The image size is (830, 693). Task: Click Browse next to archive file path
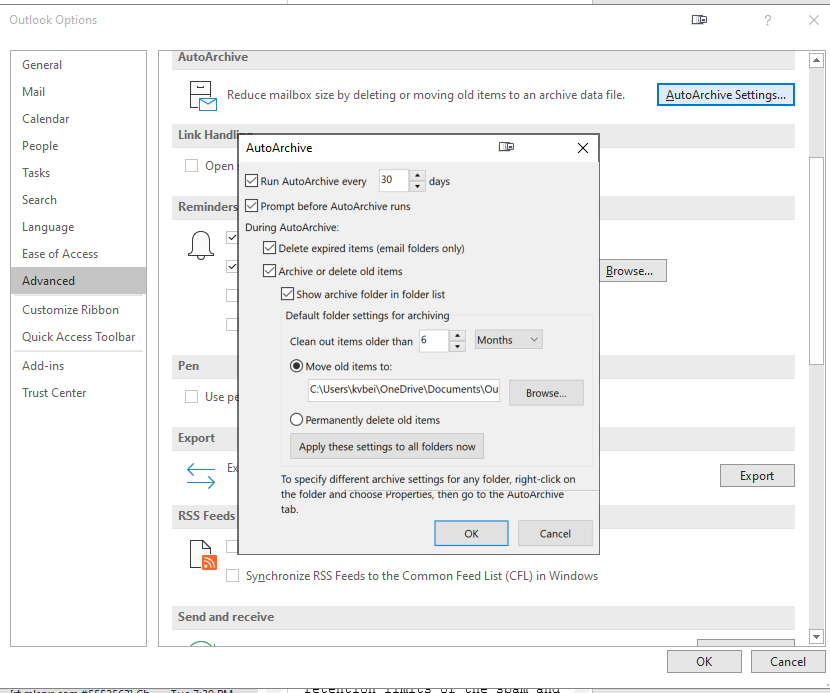(546, 393)
